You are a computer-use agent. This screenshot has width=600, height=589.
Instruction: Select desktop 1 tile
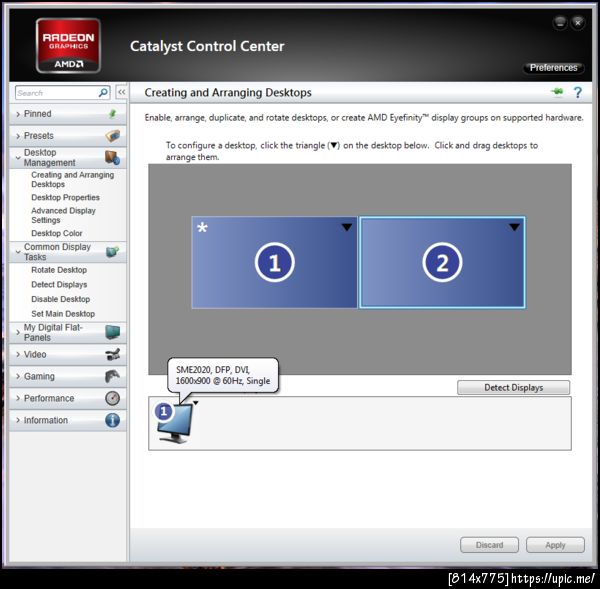pyautogui.click(x=274, y=262)
